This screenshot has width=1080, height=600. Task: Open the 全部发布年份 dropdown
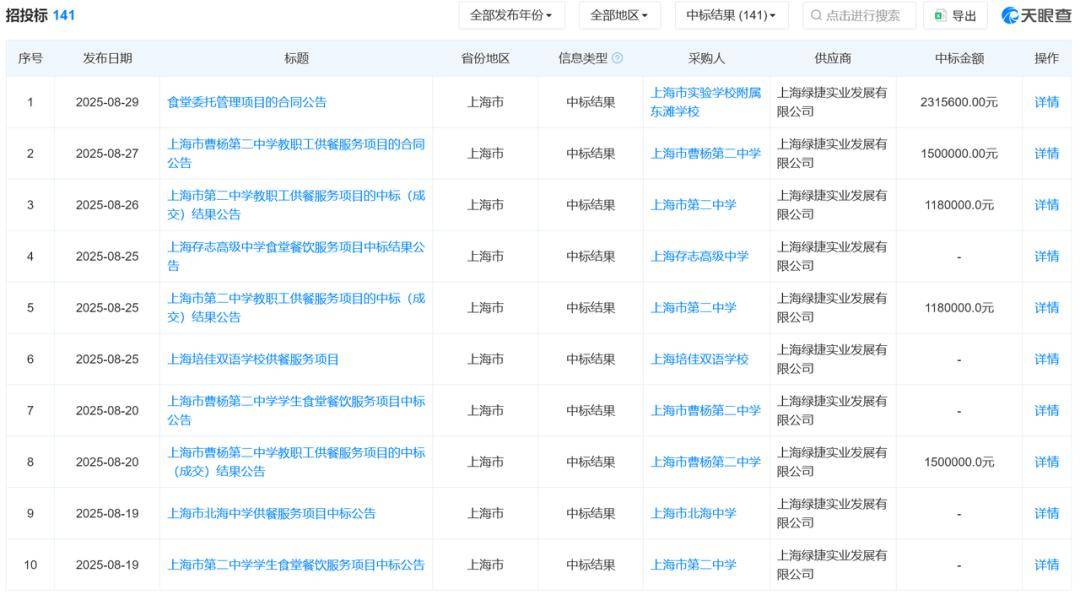511,16
